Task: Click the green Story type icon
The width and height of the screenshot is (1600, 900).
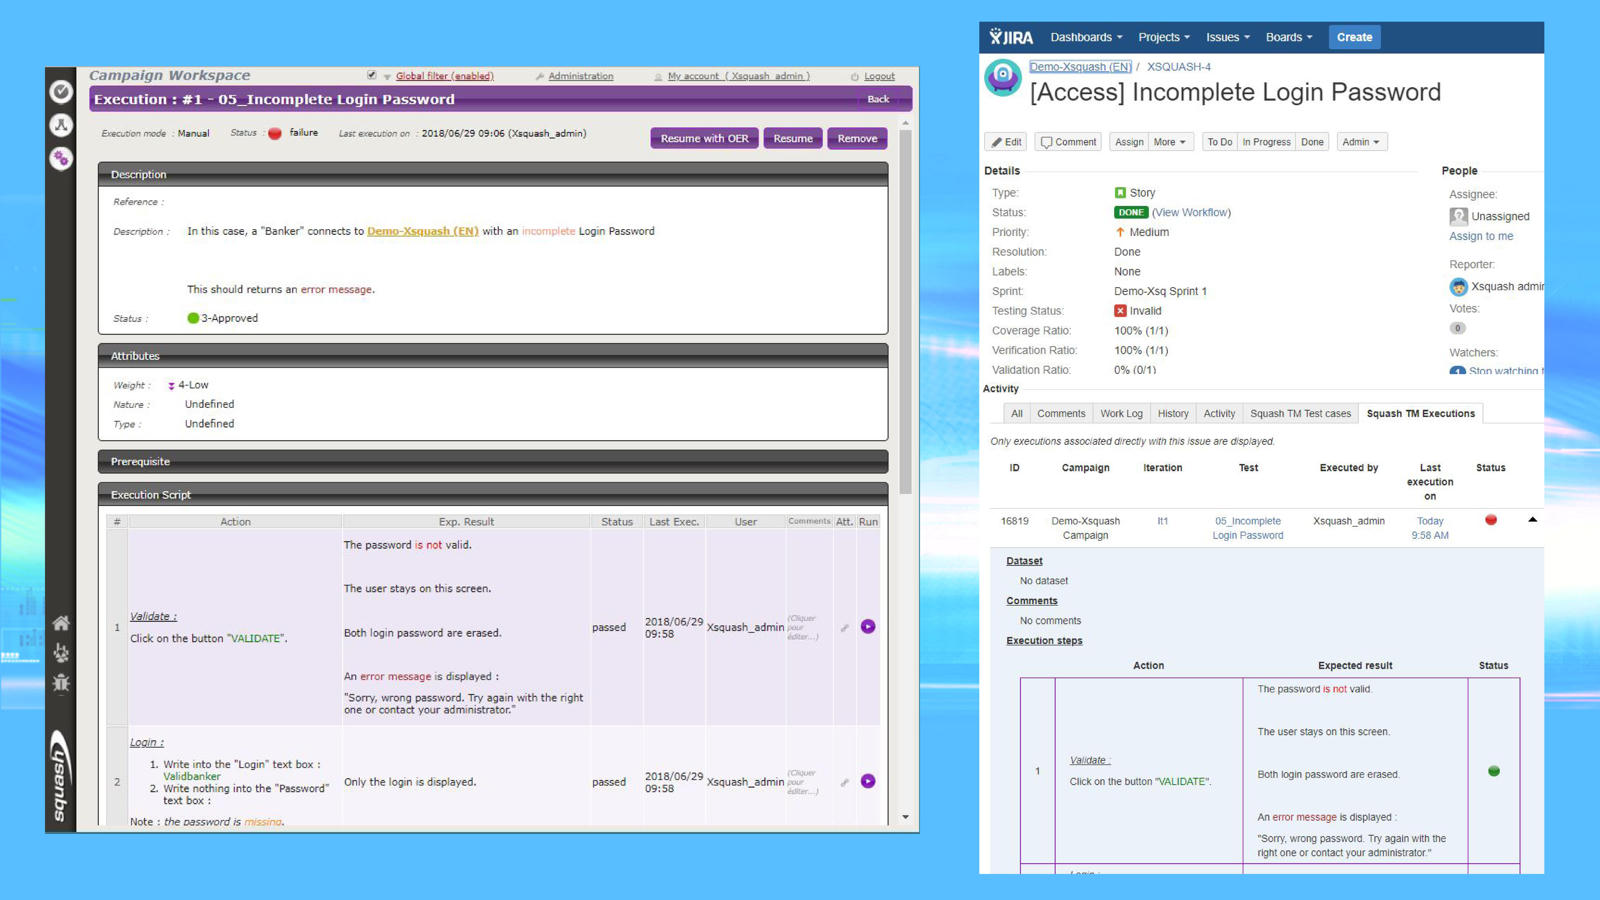Action: point(1120,193)
